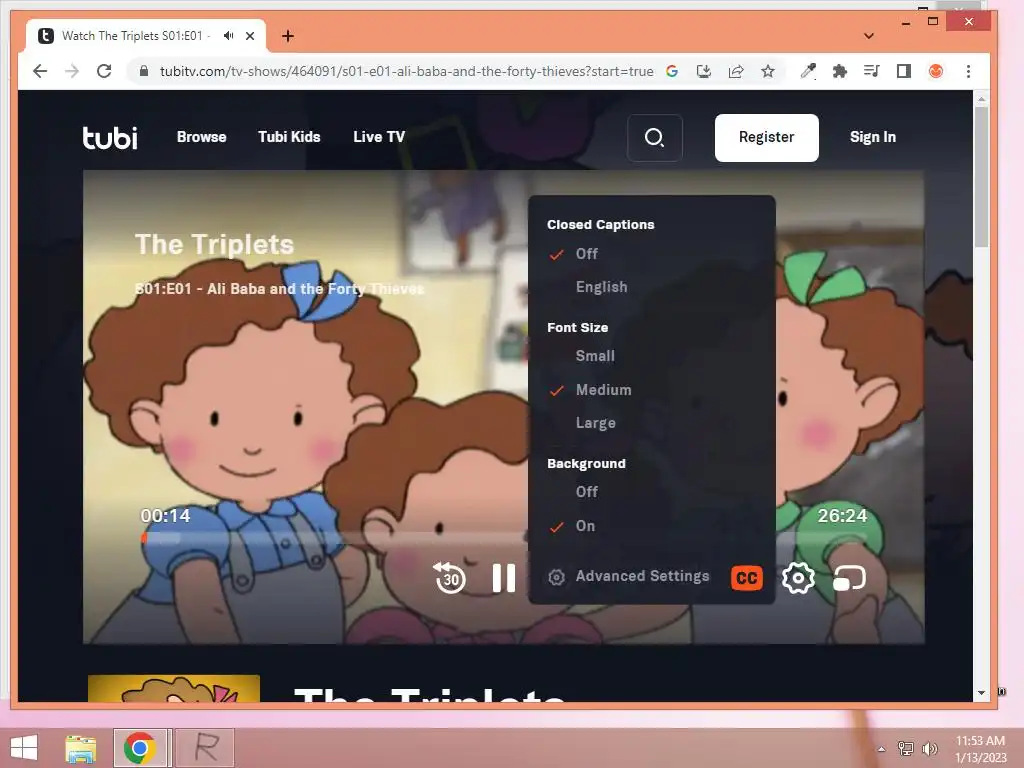
Task: Click the Register button
Action: pos(767,138)
